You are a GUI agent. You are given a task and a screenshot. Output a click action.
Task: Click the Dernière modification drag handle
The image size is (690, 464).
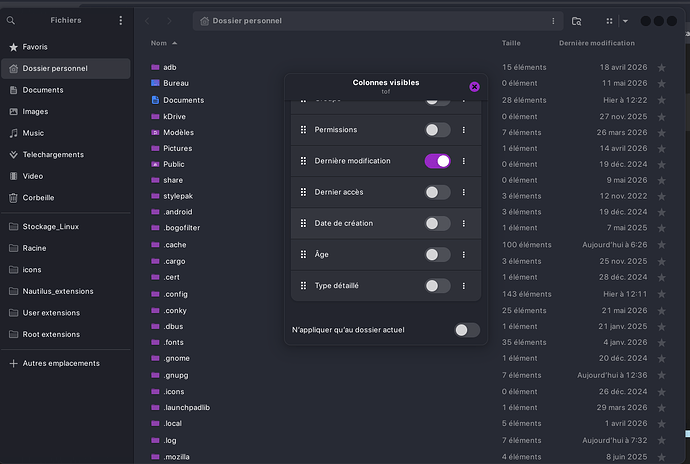click(303, 161)
